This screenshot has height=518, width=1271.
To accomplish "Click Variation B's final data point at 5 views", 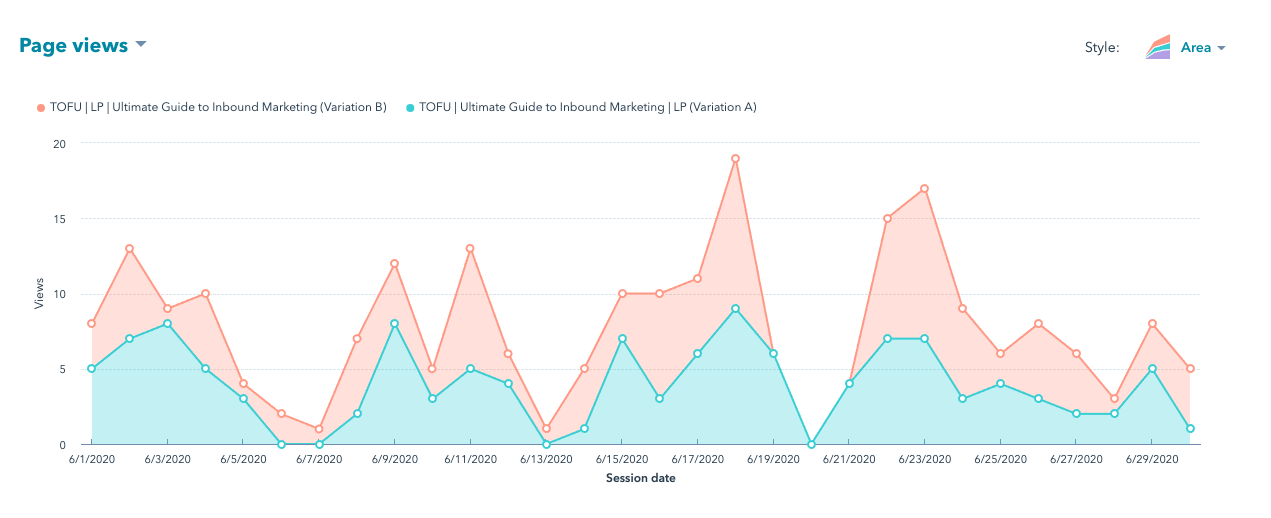I will 1190,369.
